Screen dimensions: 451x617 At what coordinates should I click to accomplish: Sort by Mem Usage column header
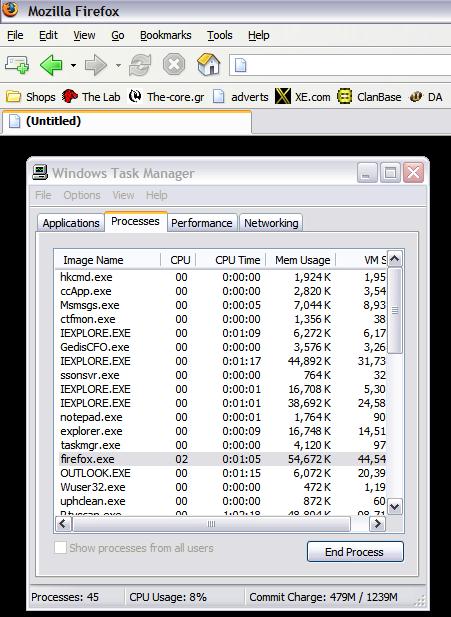[301, 260]
